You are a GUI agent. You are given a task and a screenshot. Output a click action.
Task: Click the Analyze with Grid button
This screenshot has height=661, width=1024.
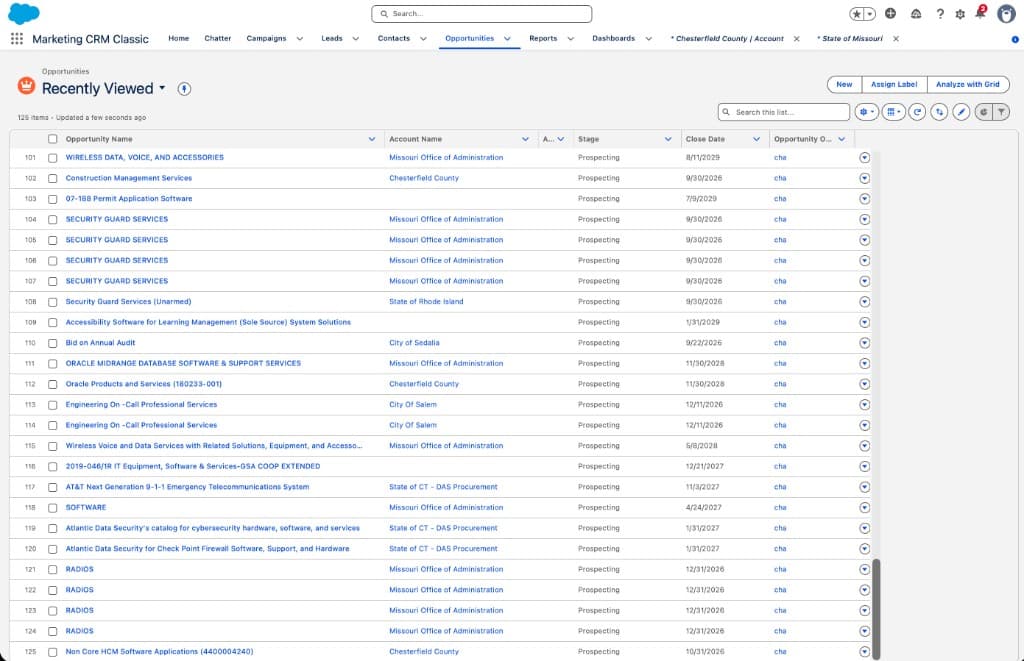[968, 84]
